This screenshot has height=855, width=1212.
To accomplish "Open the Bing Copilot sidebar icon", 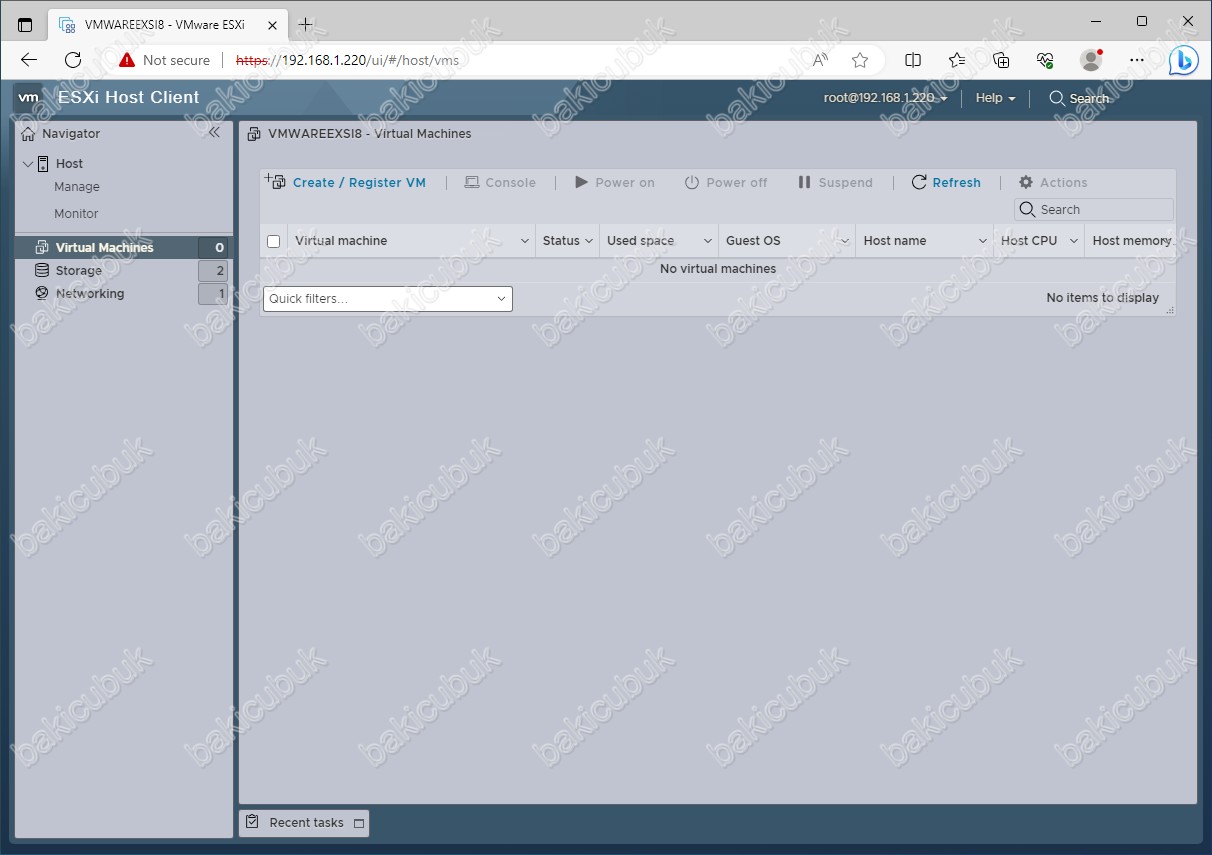I will tap(1183, 60).
